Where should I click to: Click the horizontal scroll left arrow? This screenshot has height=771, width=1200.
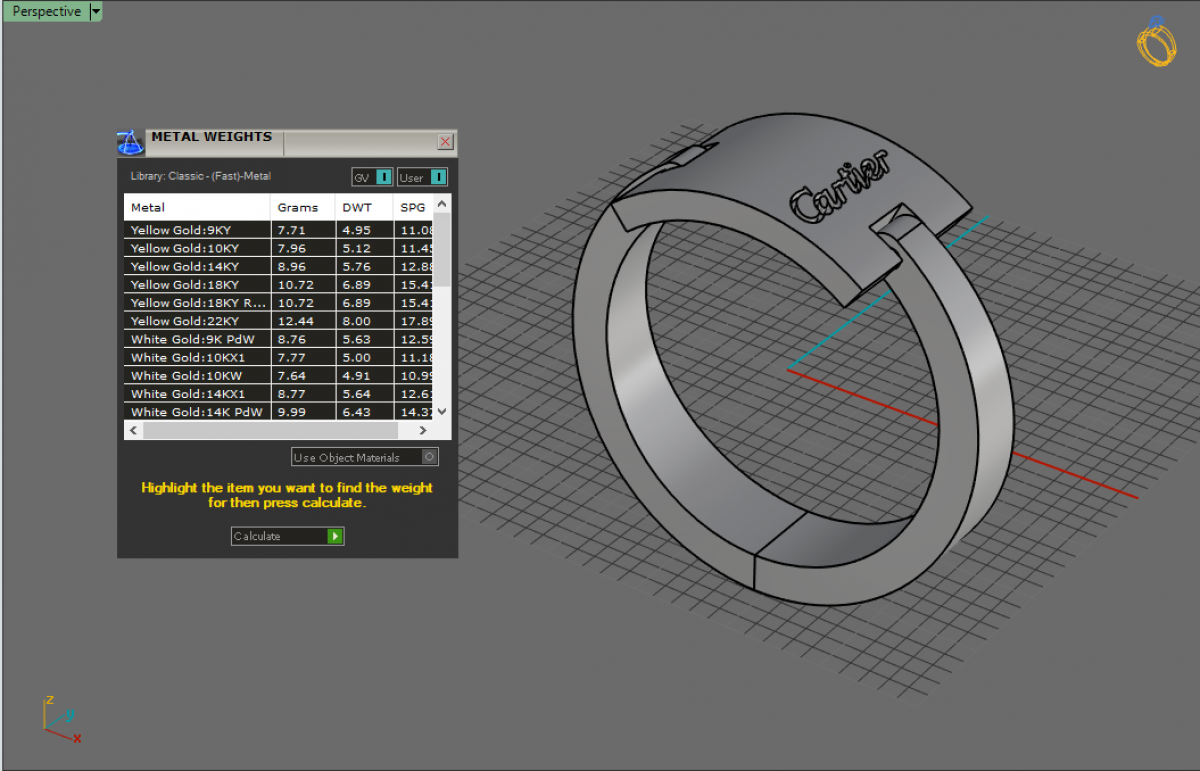point(134,430)
